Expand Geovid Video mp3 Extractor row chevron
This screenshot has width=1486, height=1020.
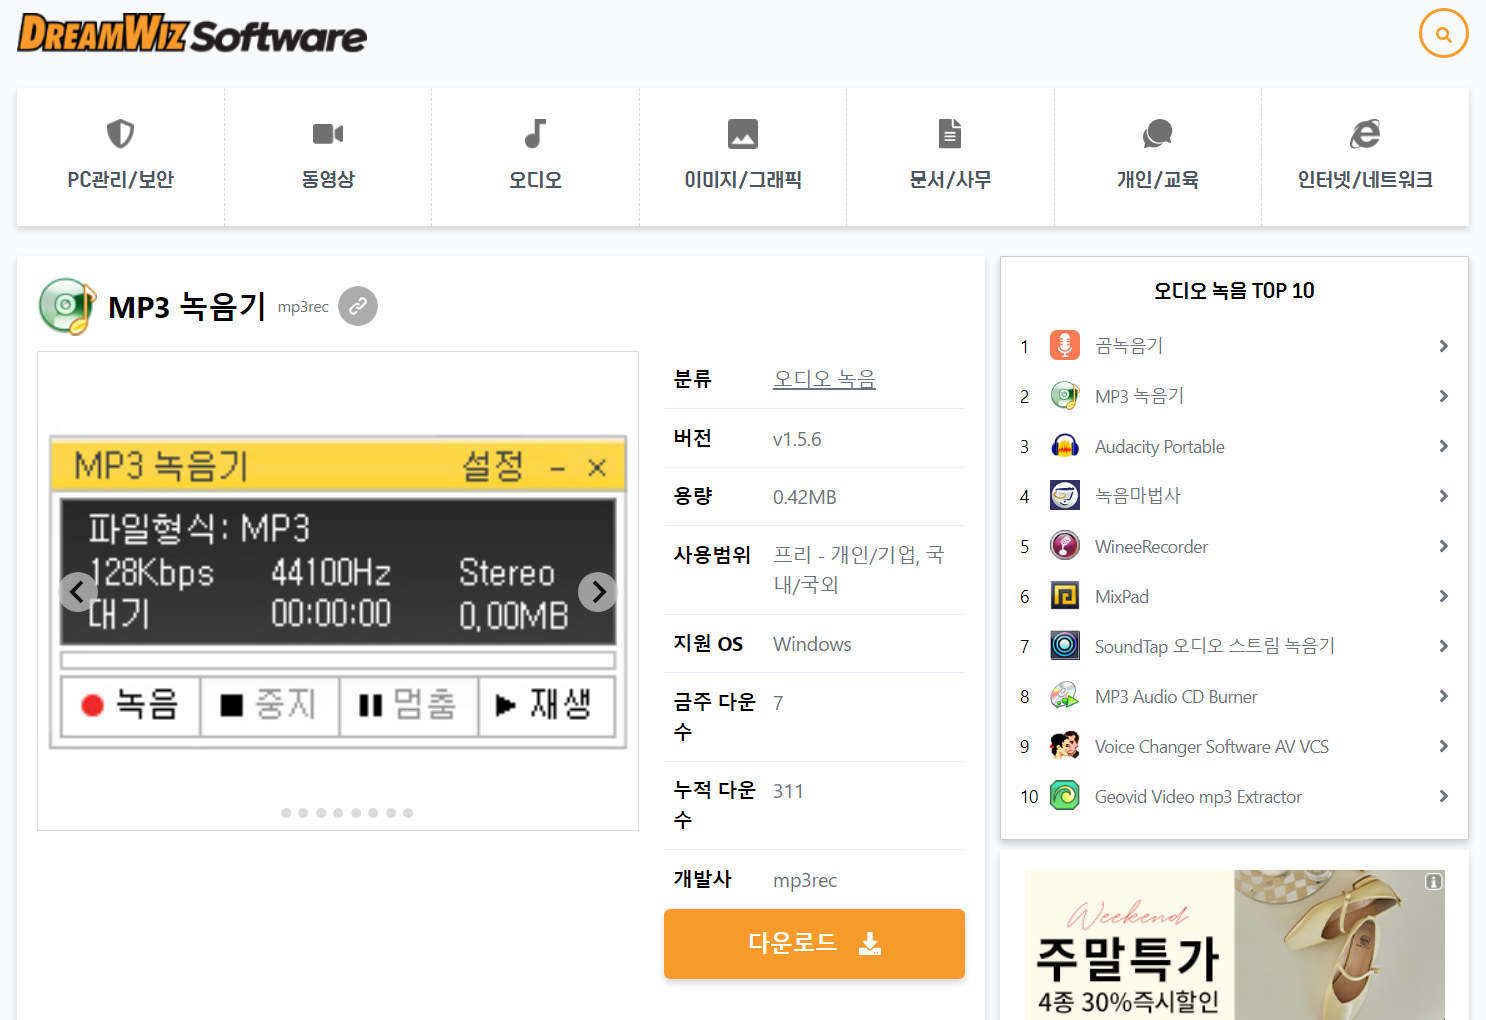coord(1443,796)
